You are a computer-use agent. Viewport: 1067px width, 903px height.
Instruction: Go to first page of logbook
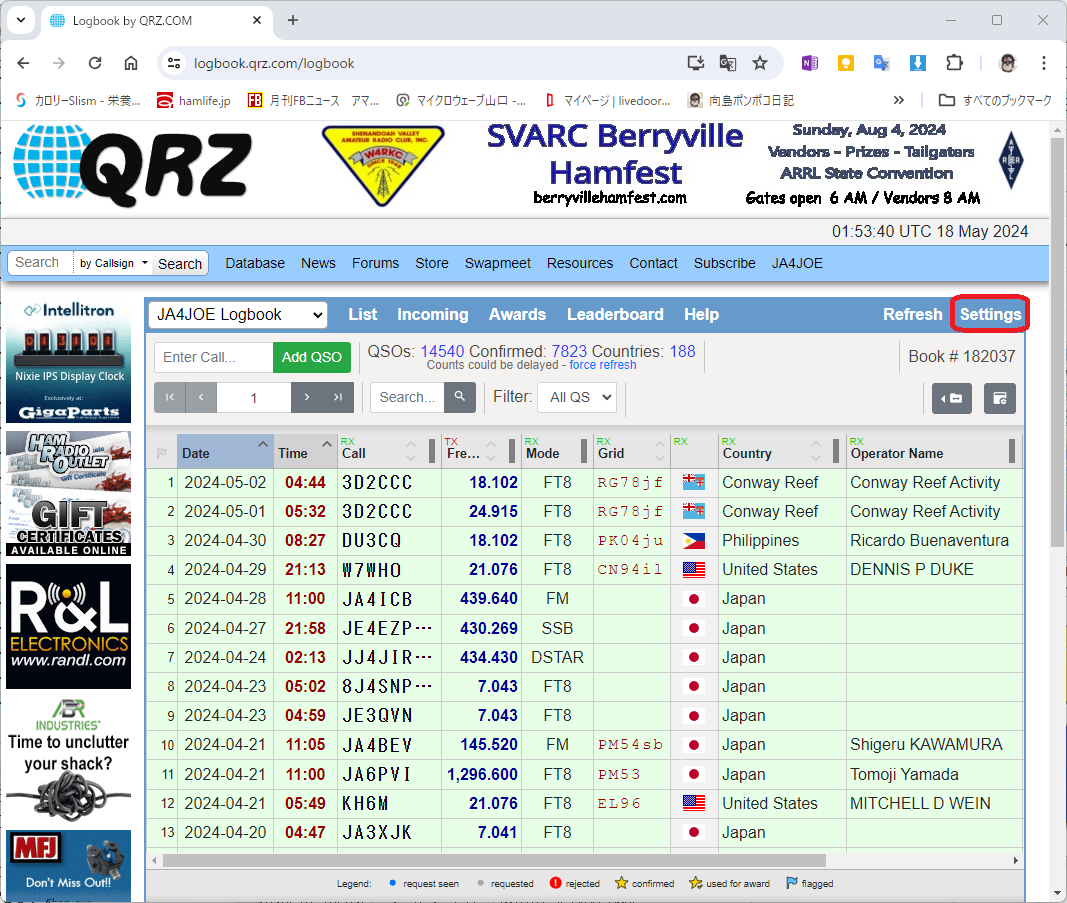[170, 397]
